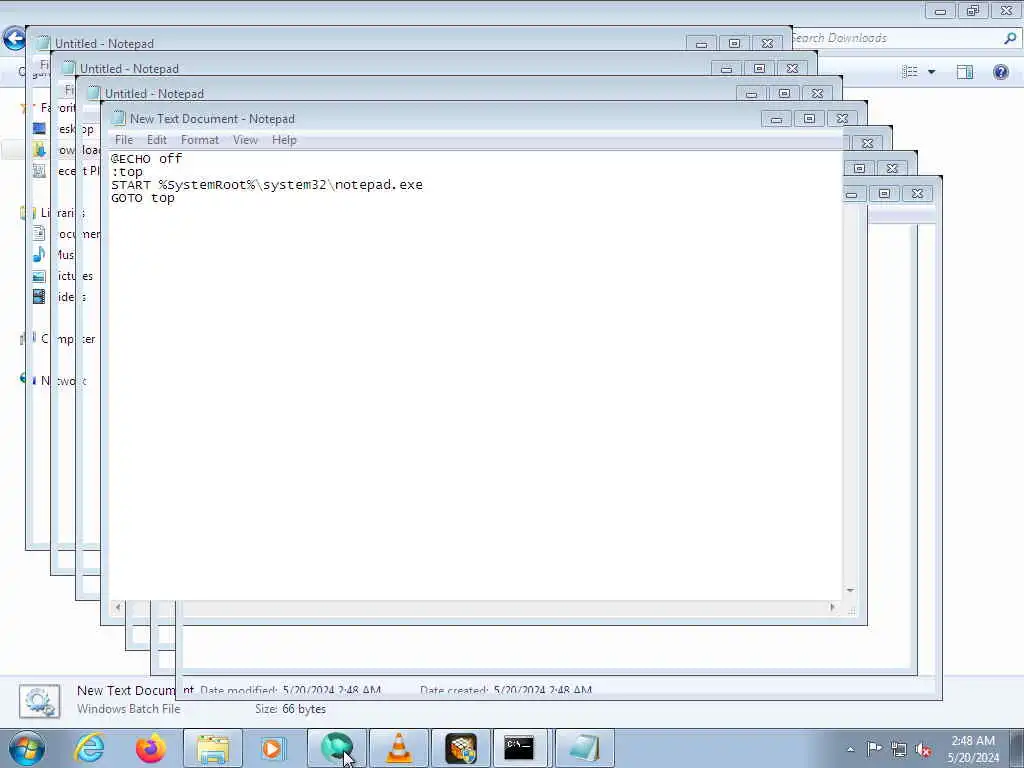Launch Internet Explorer from the taskbar

[89, 748]
